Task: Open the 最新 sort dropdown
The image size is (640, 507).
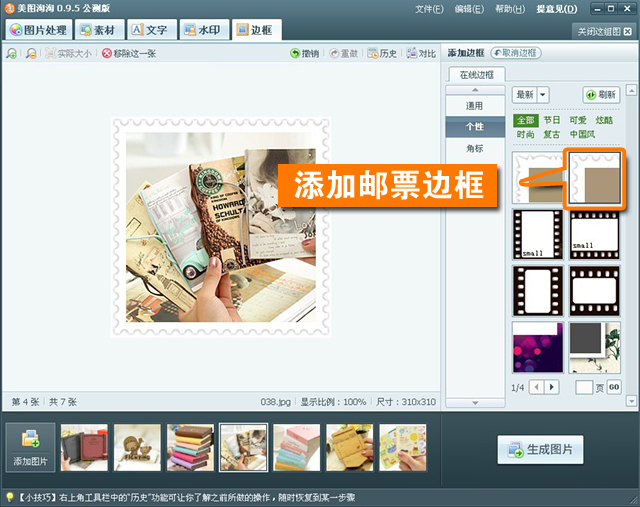Action: [x=531, y=95]
